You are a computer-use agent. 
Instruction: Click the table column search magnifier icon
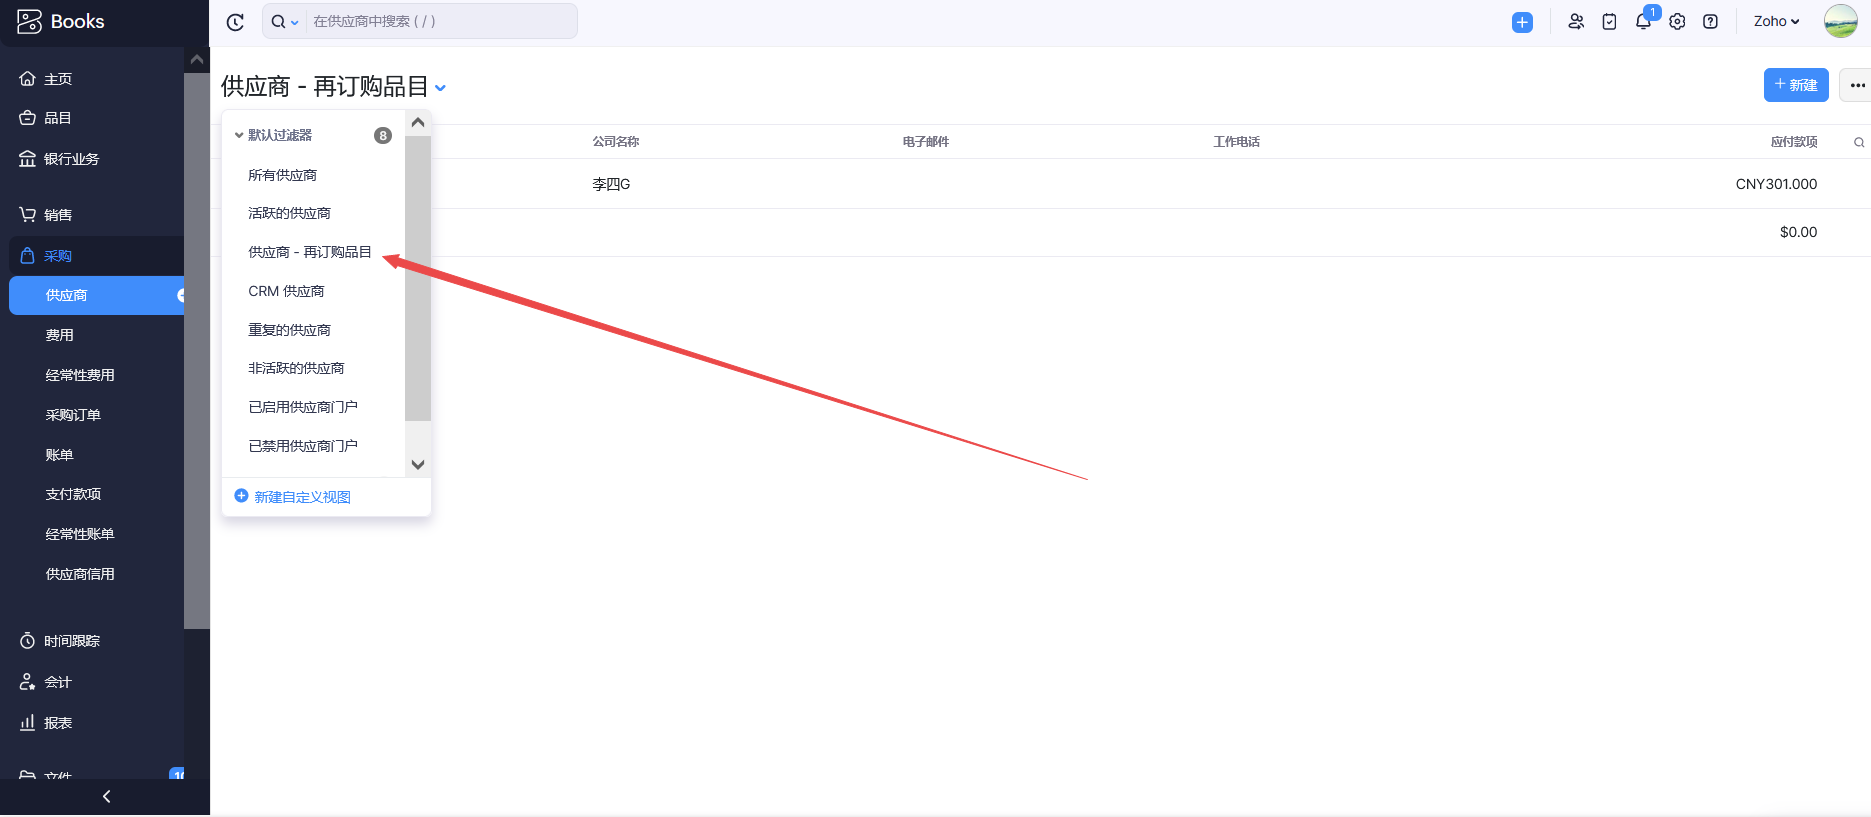point(1859,142)
